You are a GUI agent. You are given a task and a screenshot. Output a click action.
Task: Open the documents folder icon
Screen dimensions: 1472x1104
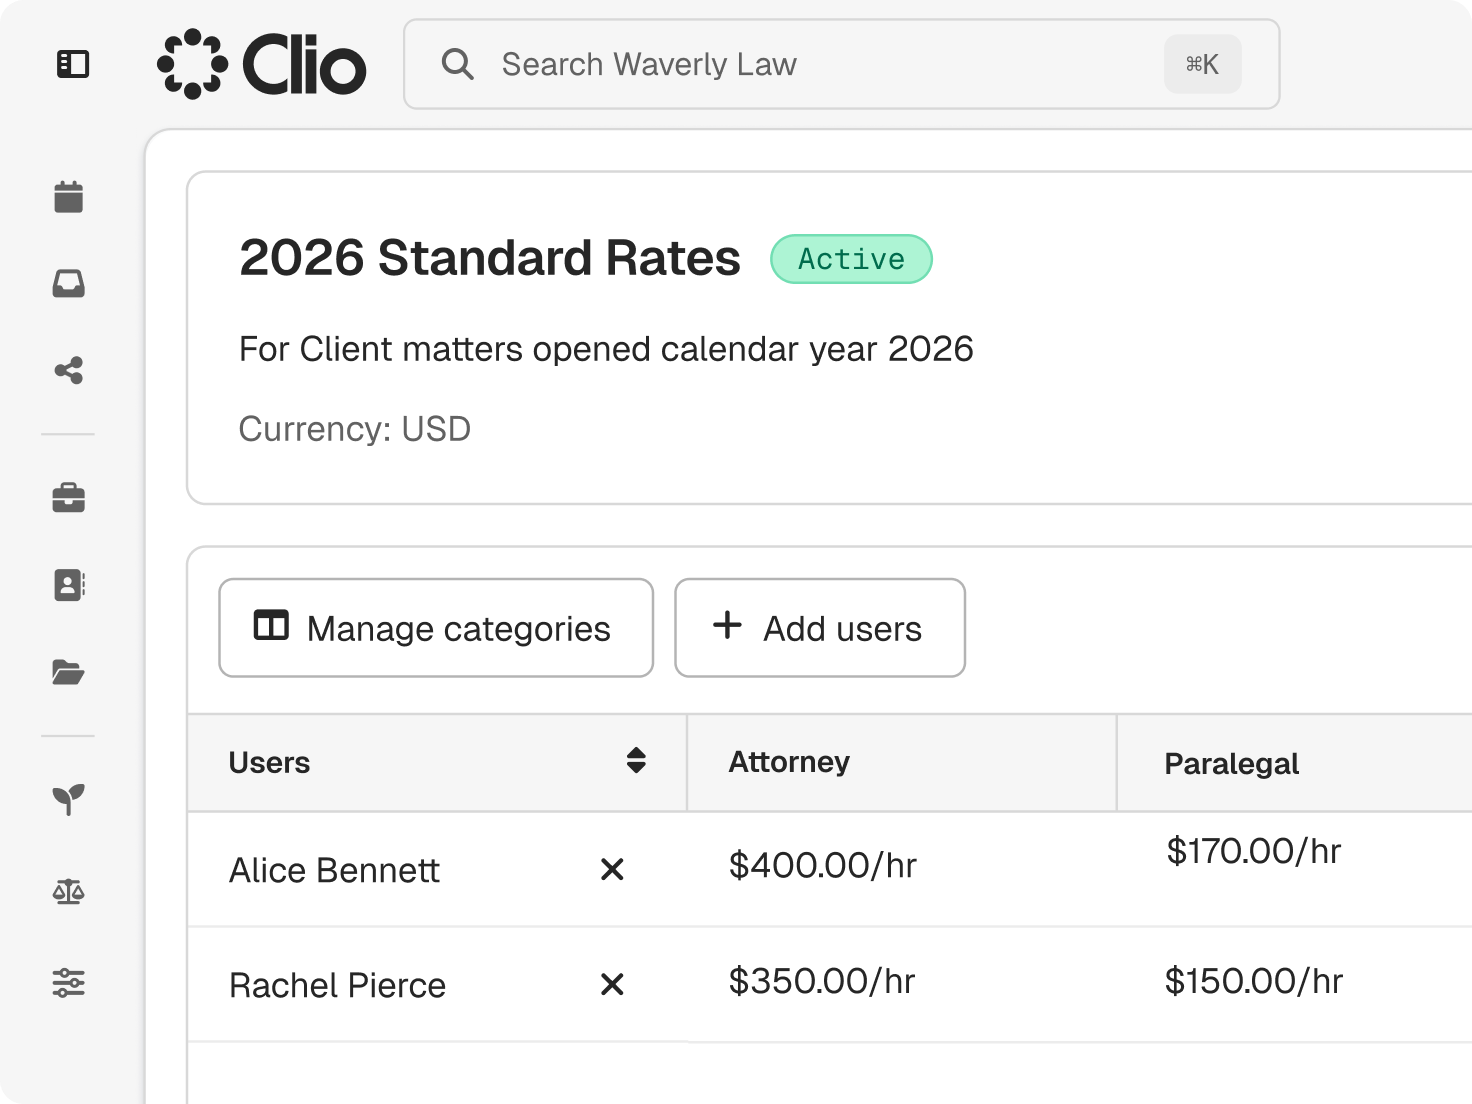pos(69,672)
